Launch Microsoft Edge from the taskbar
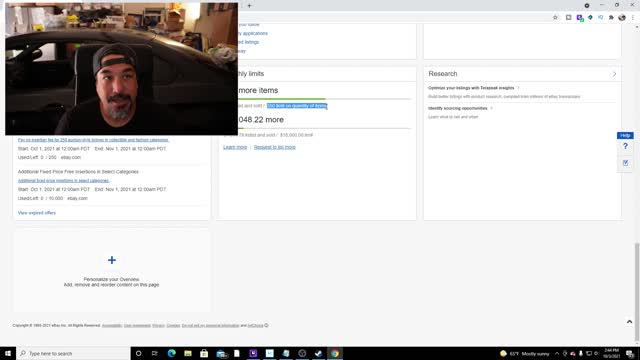The height and width of the screenshot is (360, 640). 171,353
